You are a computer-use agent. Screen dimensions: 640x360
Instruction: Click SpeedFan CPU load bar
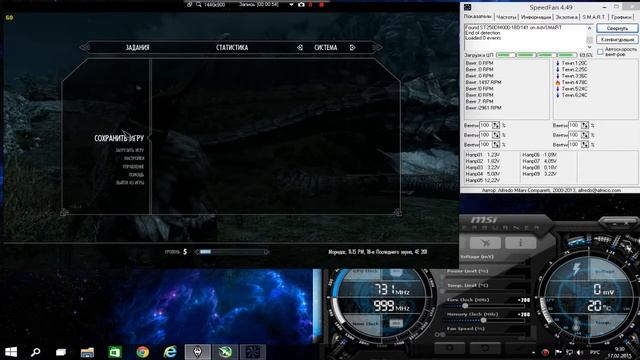pyautogui.click(x=536, y=55)
